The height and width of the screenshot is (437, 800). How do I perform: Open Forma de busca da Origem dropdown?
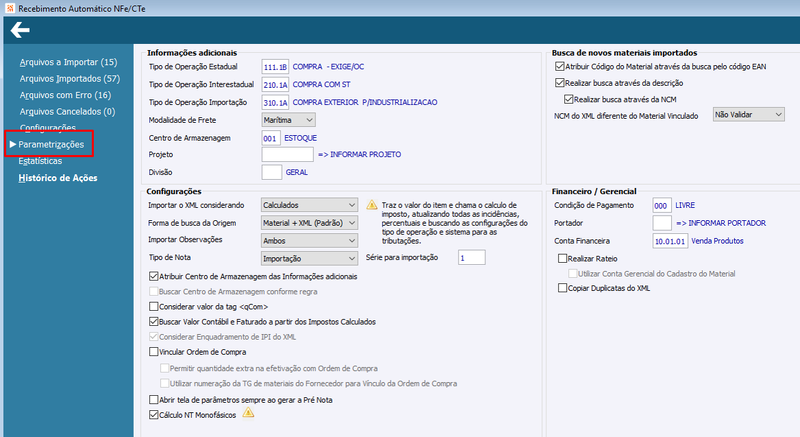click(309, 223)
